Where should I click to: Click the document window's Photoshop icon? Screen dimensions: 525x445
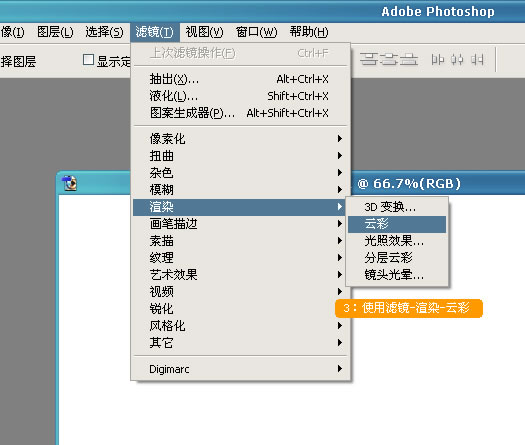click(70, 183)
